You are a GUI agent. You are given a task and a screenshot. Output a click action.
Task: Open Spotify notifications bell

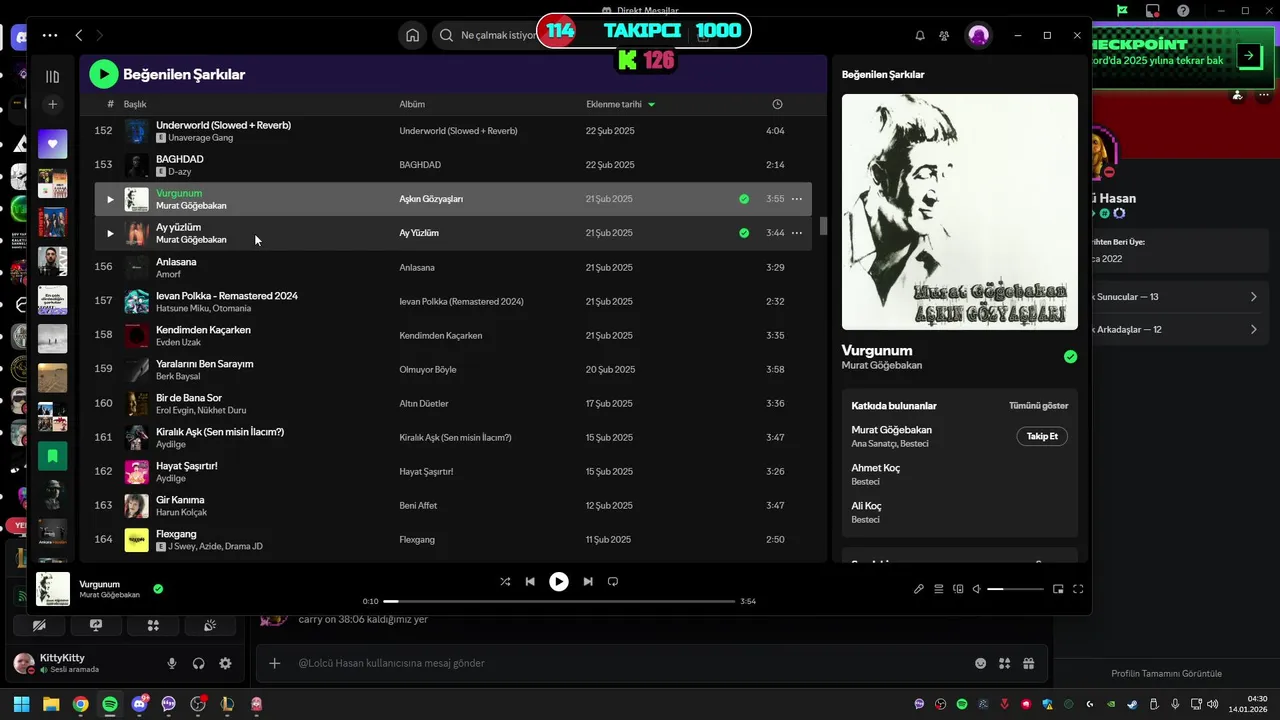pos(920,35)
